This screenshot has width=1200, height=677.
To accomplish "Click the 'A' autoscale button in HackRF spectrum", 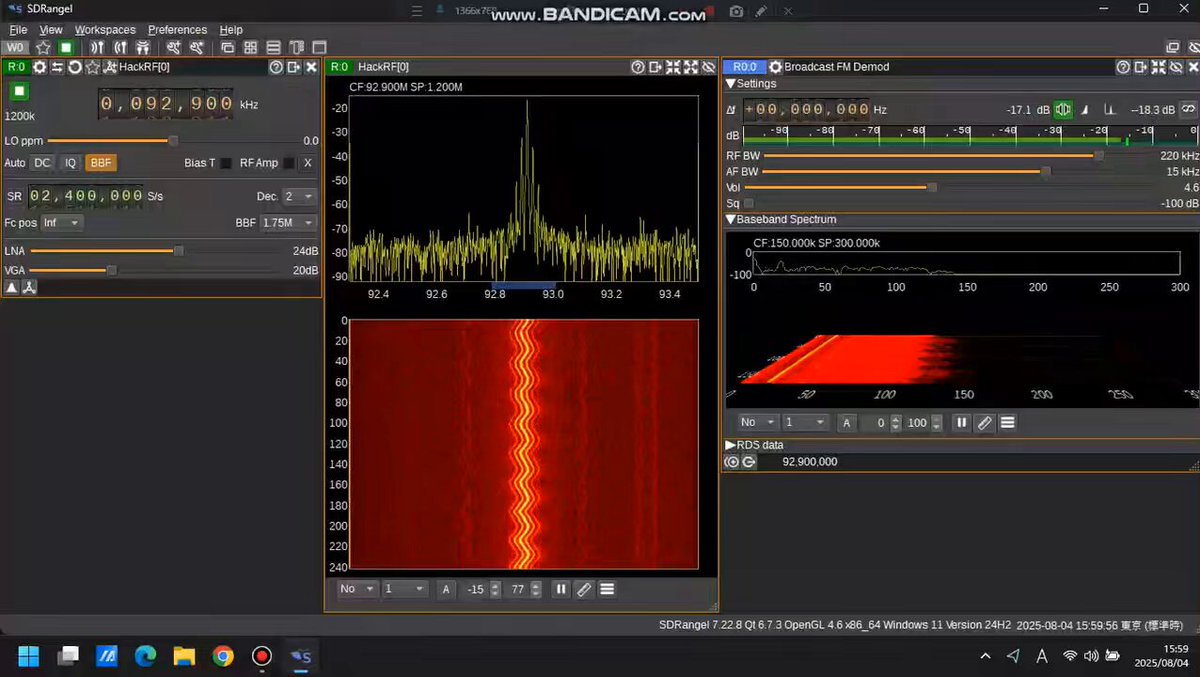I will 446,589.
